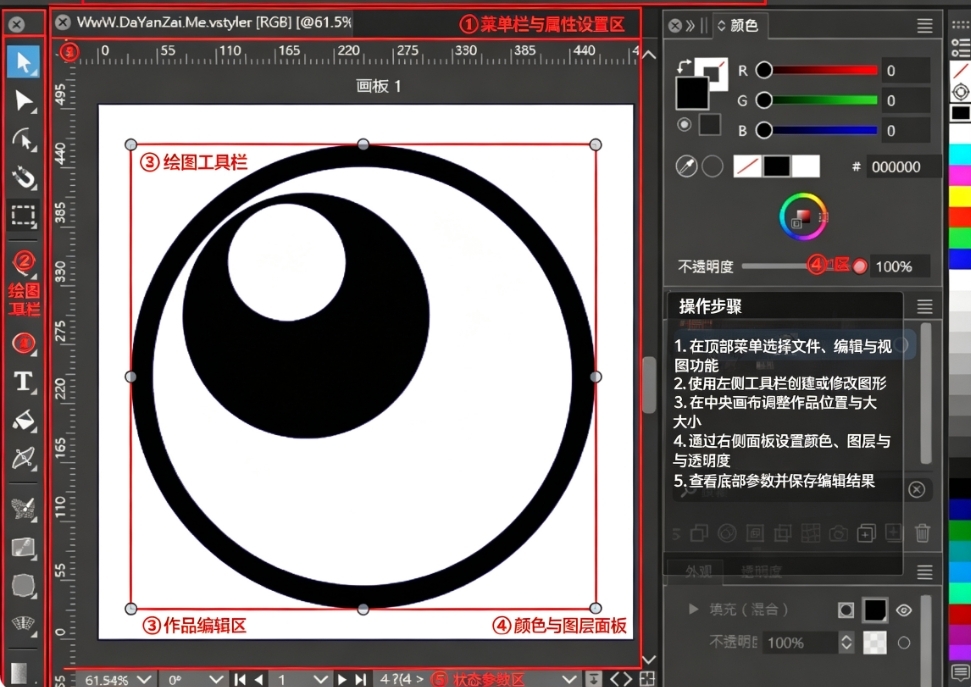Select the arrow Selection tool
This screenshot has height=687, width=971.
(x=24, y=62)
